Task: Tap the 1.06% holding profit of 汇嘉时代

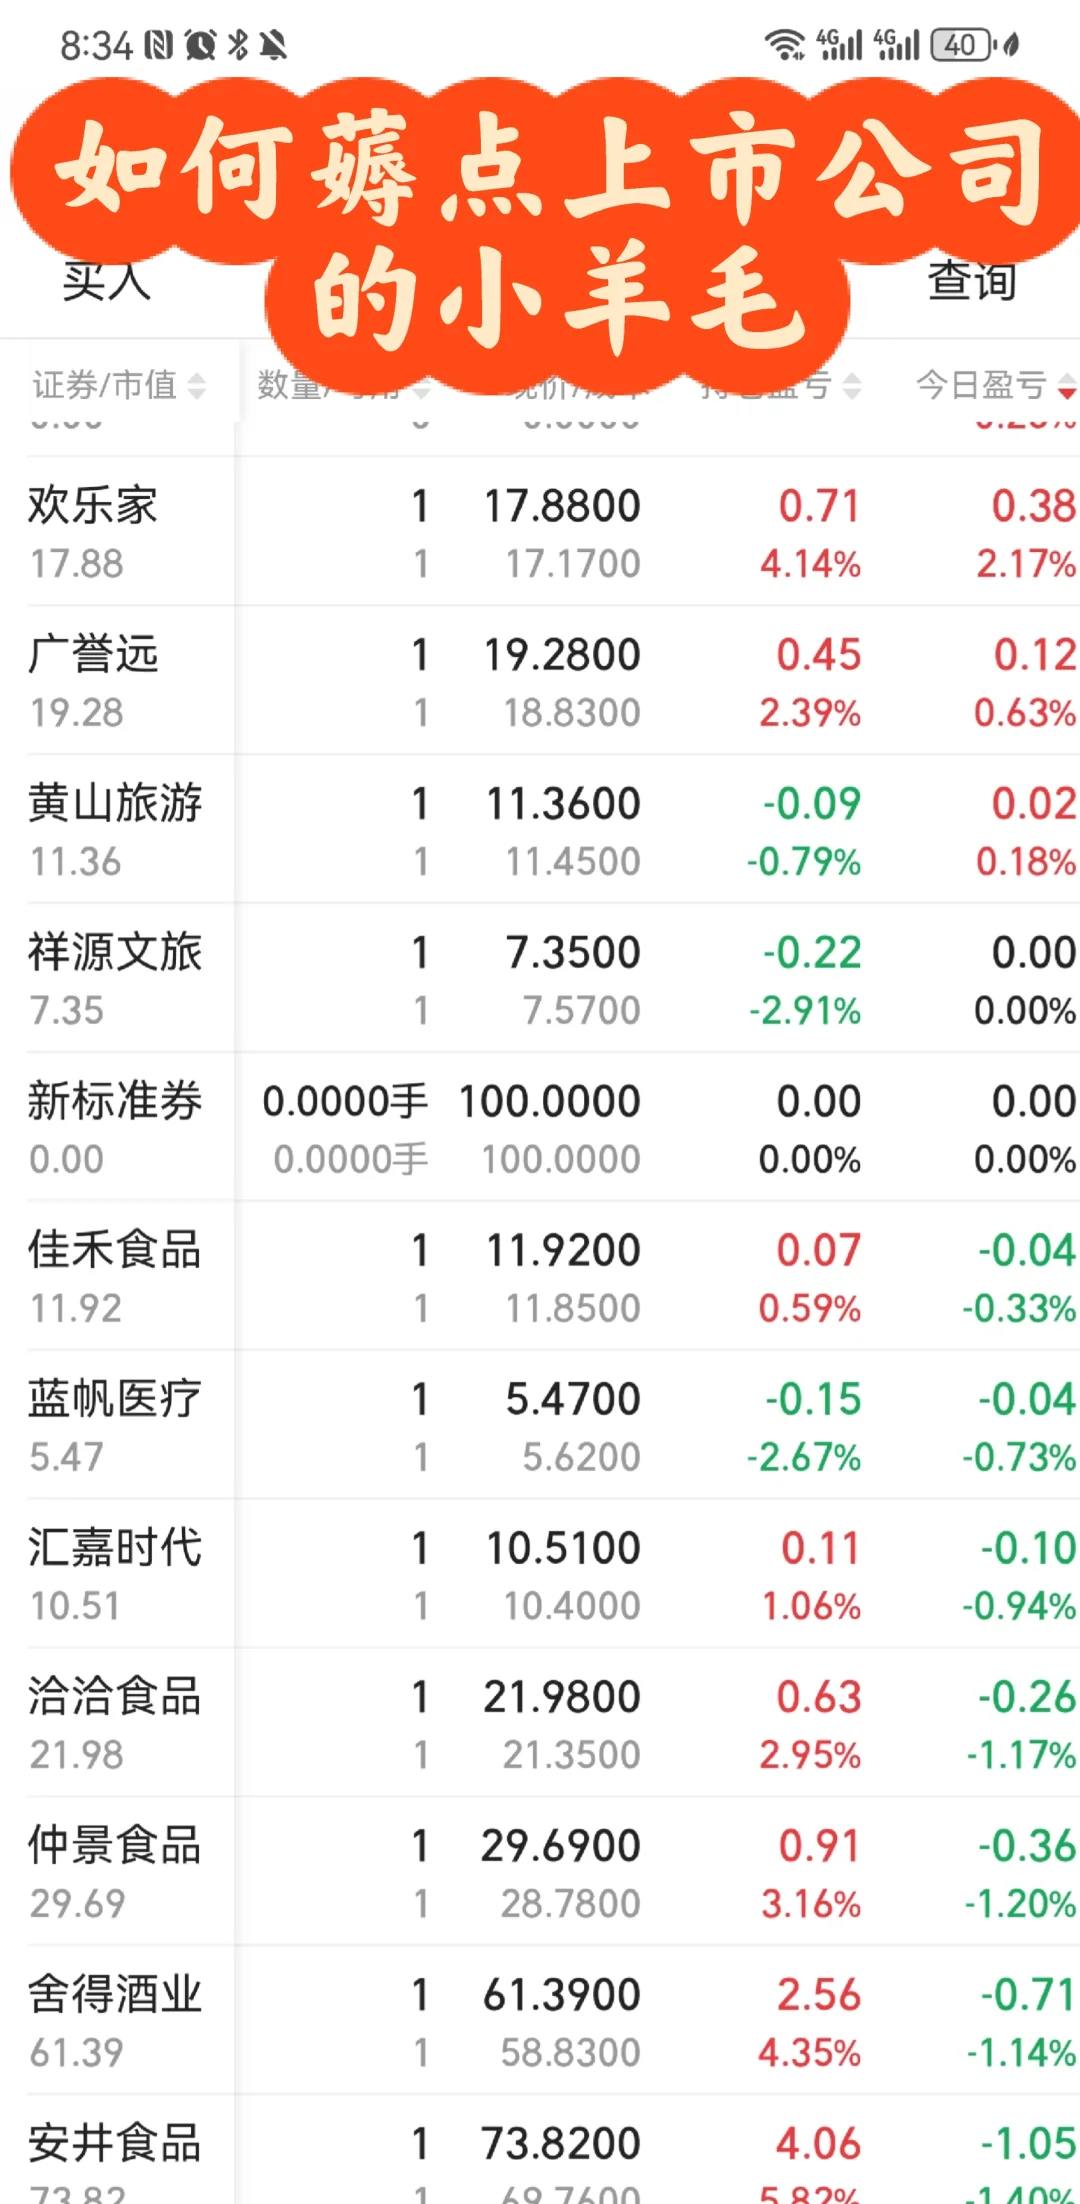Action: click(811, 1607)
